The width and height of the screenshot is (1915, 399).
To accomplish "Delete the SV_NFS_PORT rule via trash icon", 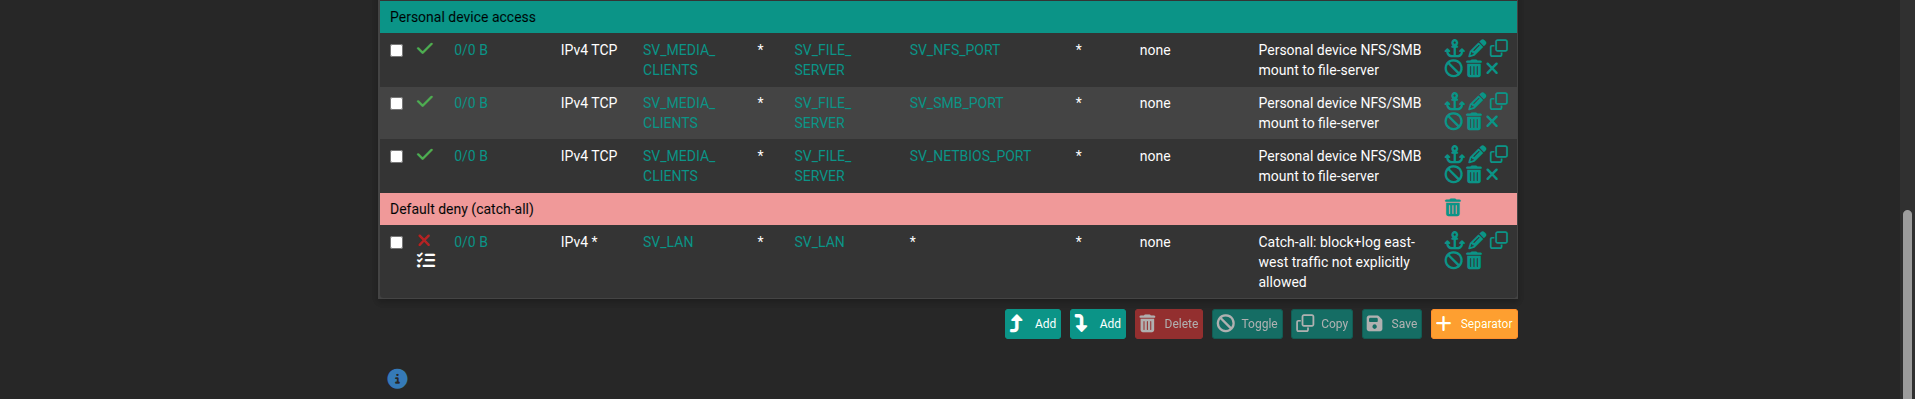I will click(1474, 68).
